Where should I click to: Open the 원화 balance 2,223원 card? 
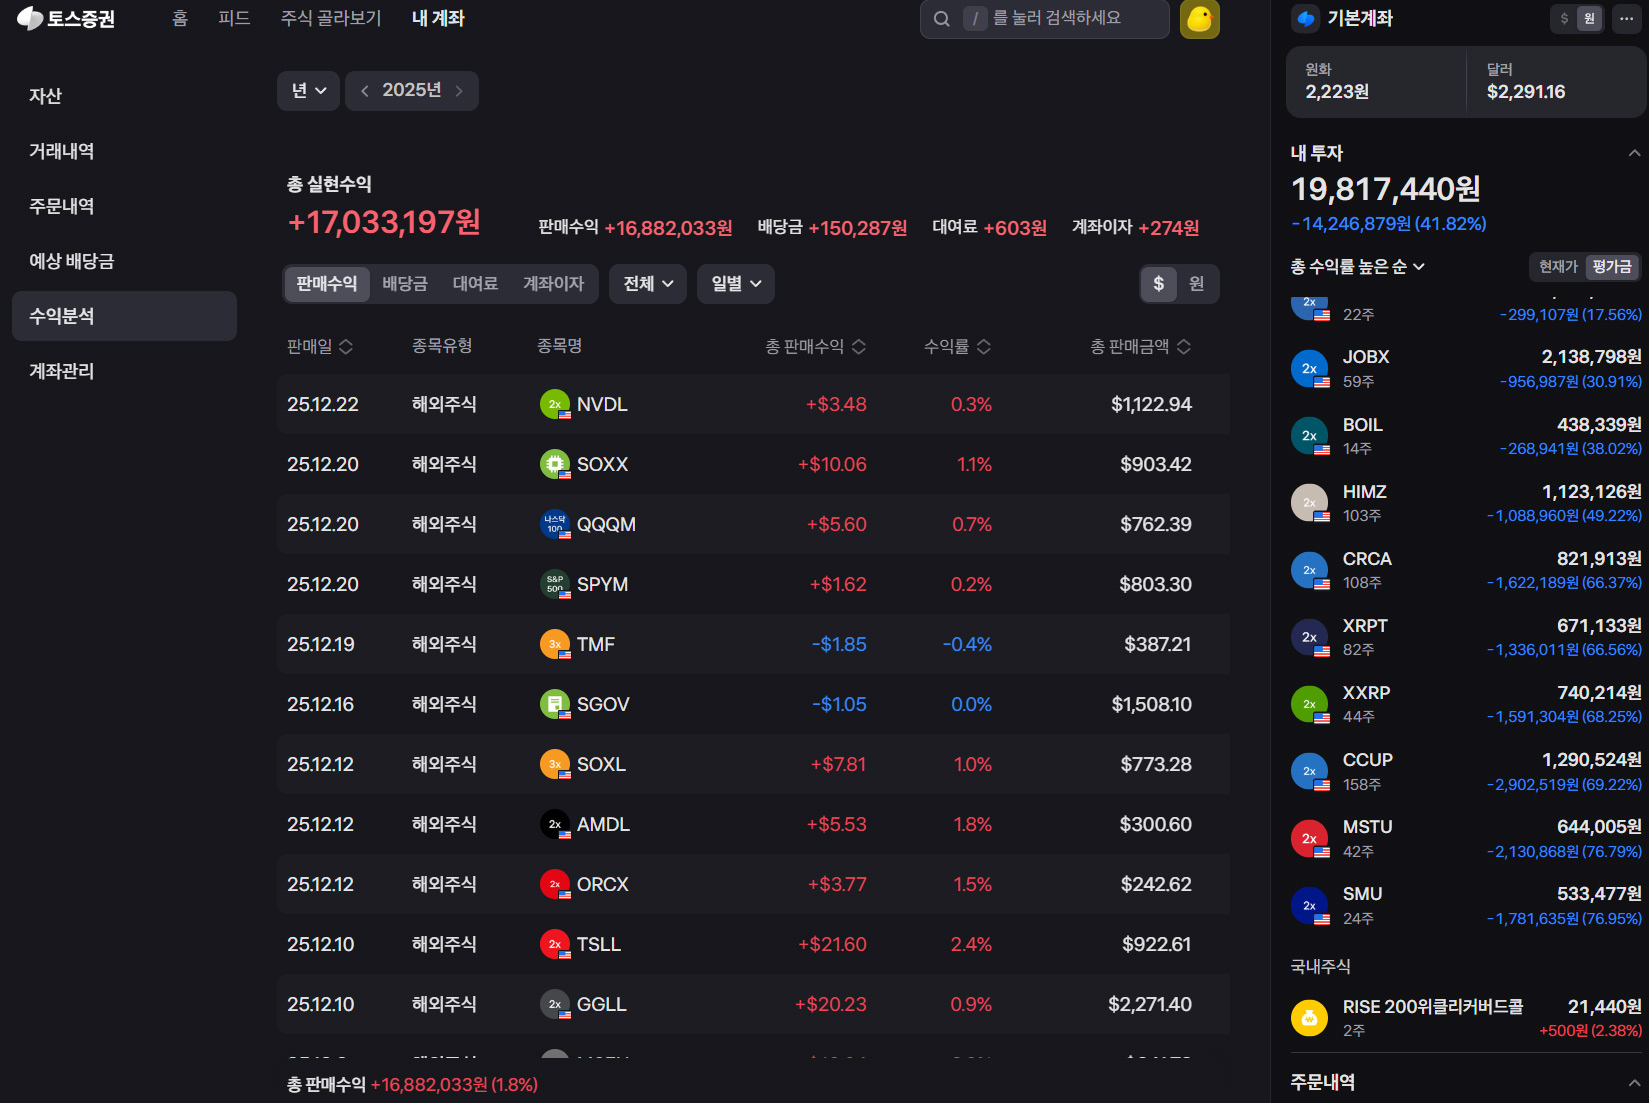(x=1376, y=82)
